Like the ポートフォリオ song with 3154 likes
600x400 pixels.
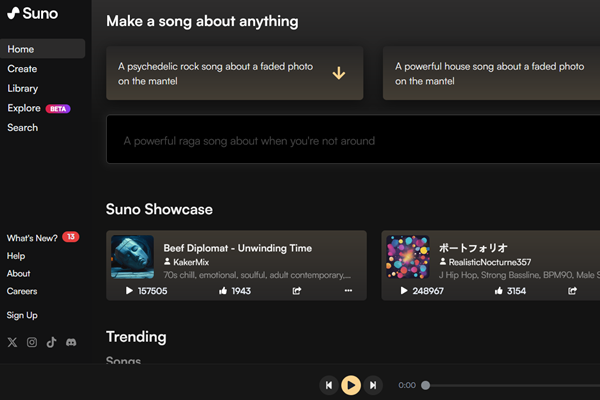pos(498,291)
